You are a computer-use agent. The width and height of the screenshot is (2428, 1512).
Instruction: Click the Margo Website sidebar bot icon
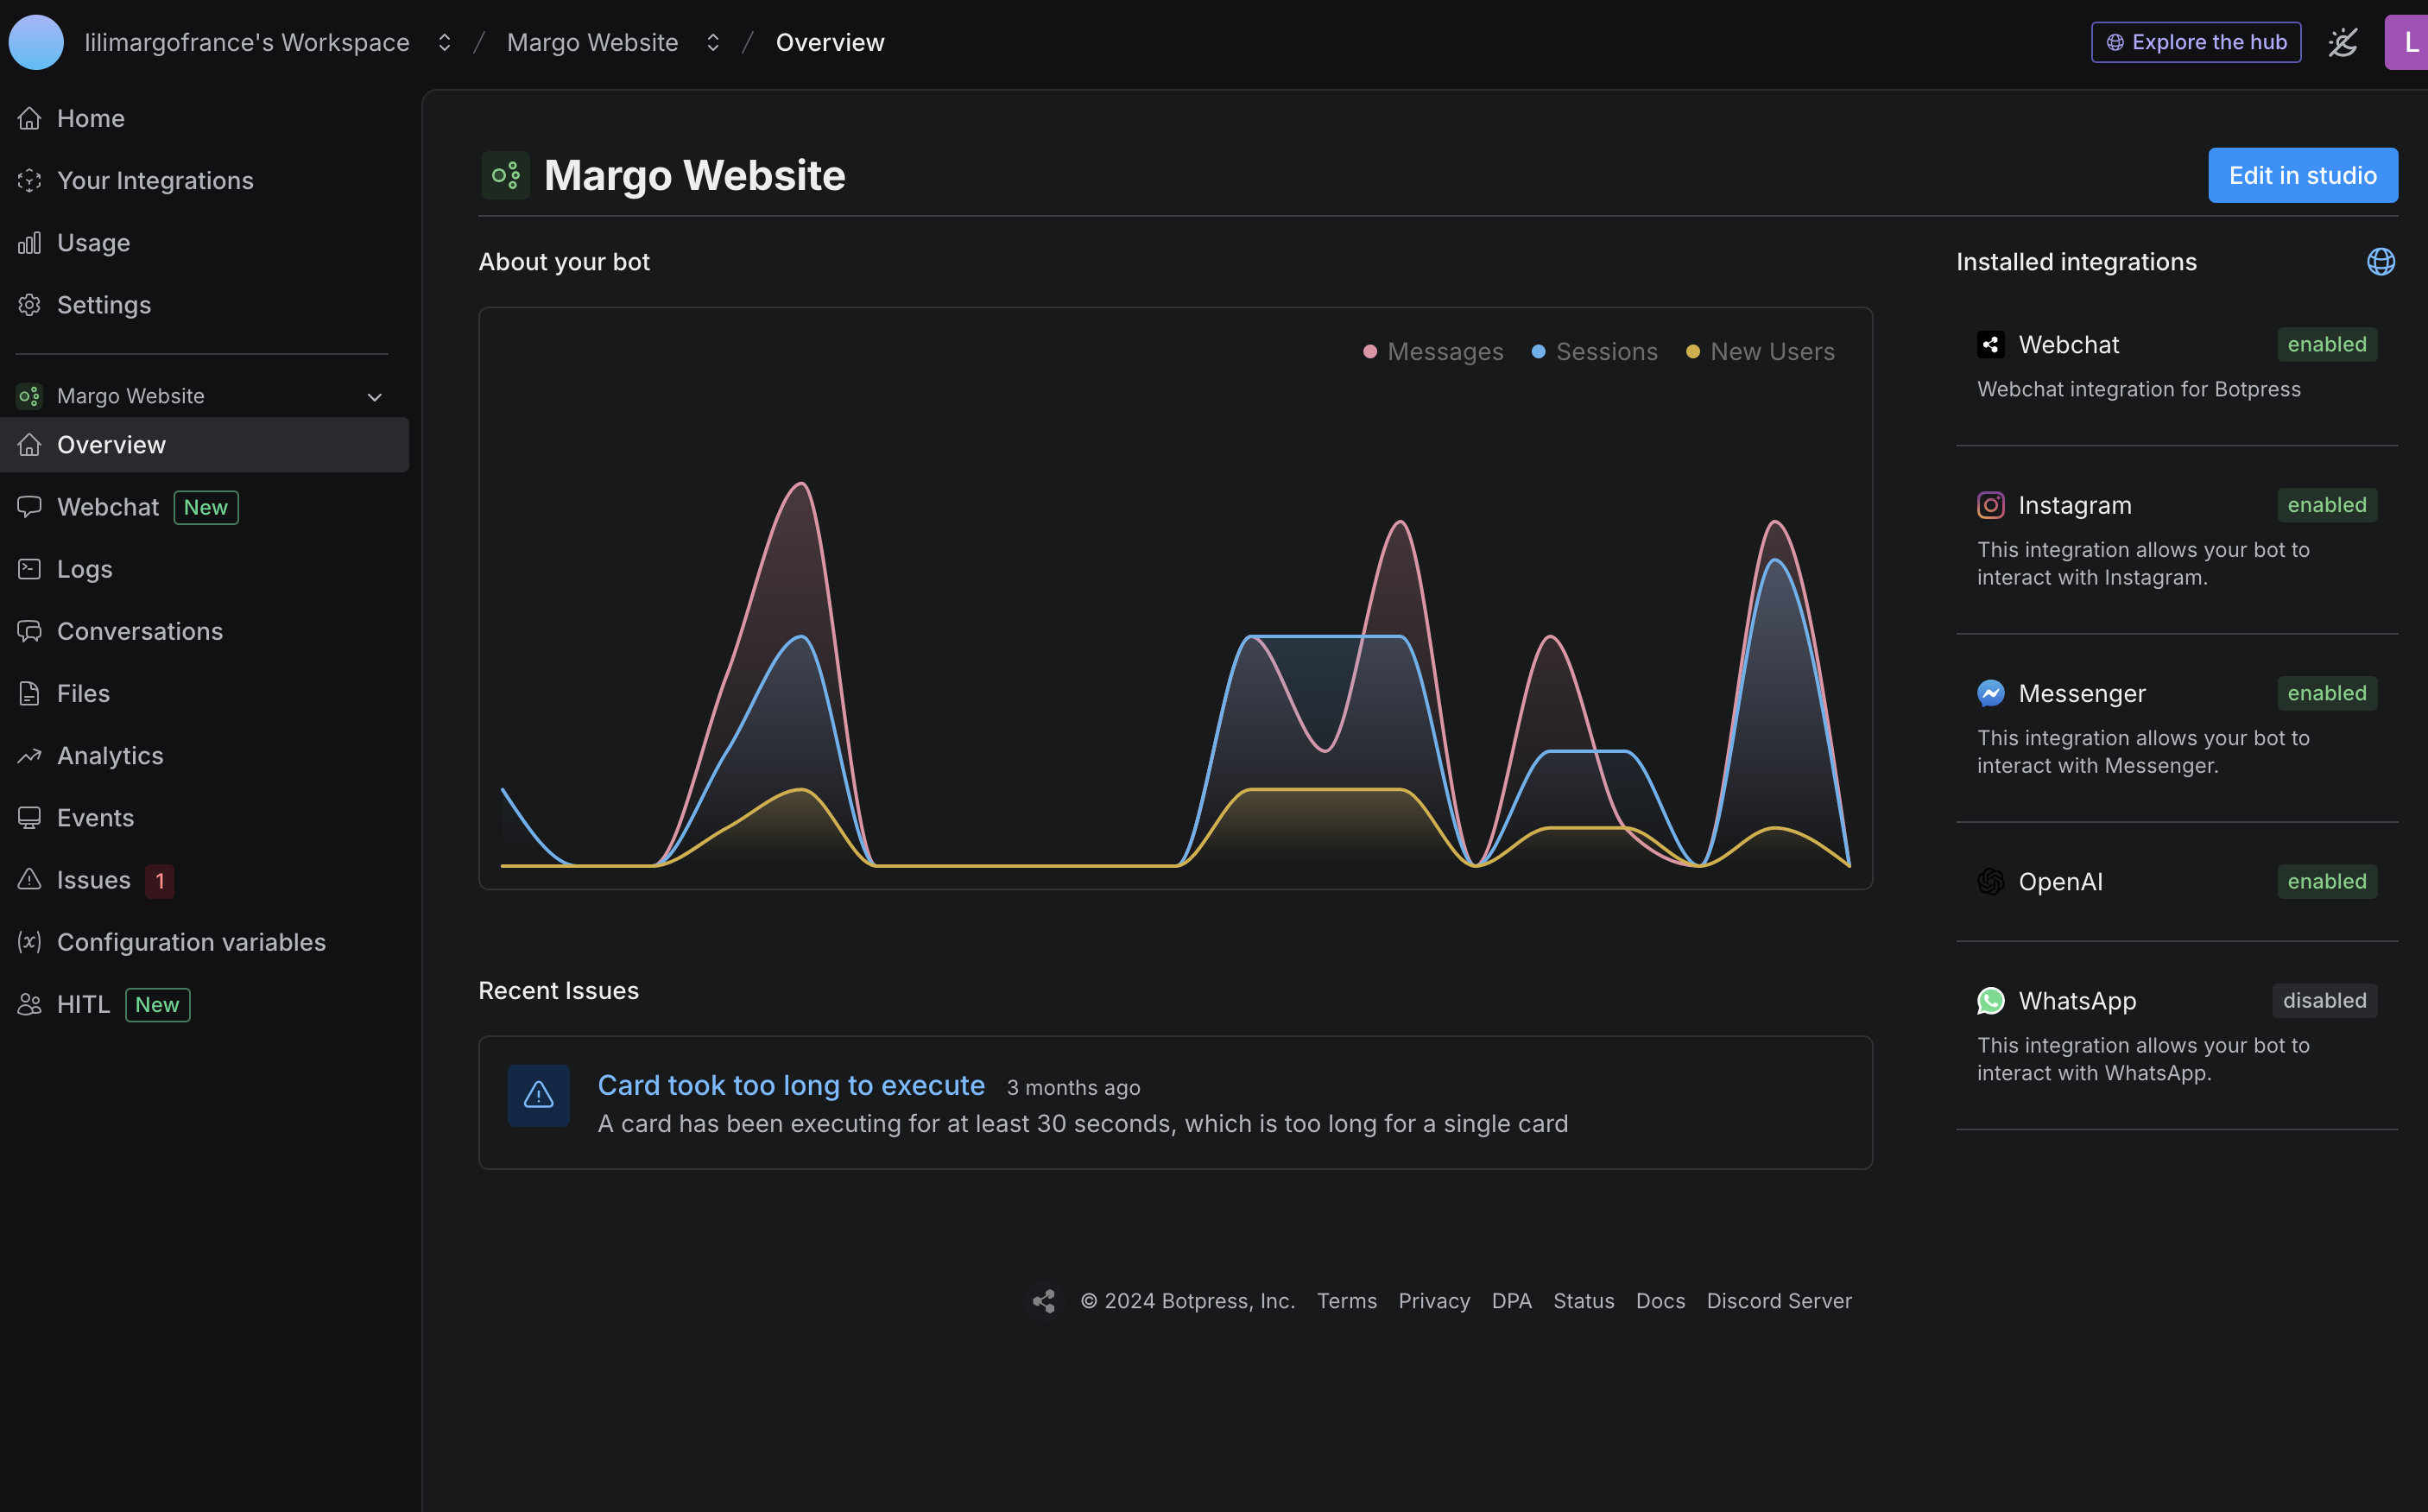[29, 396]
